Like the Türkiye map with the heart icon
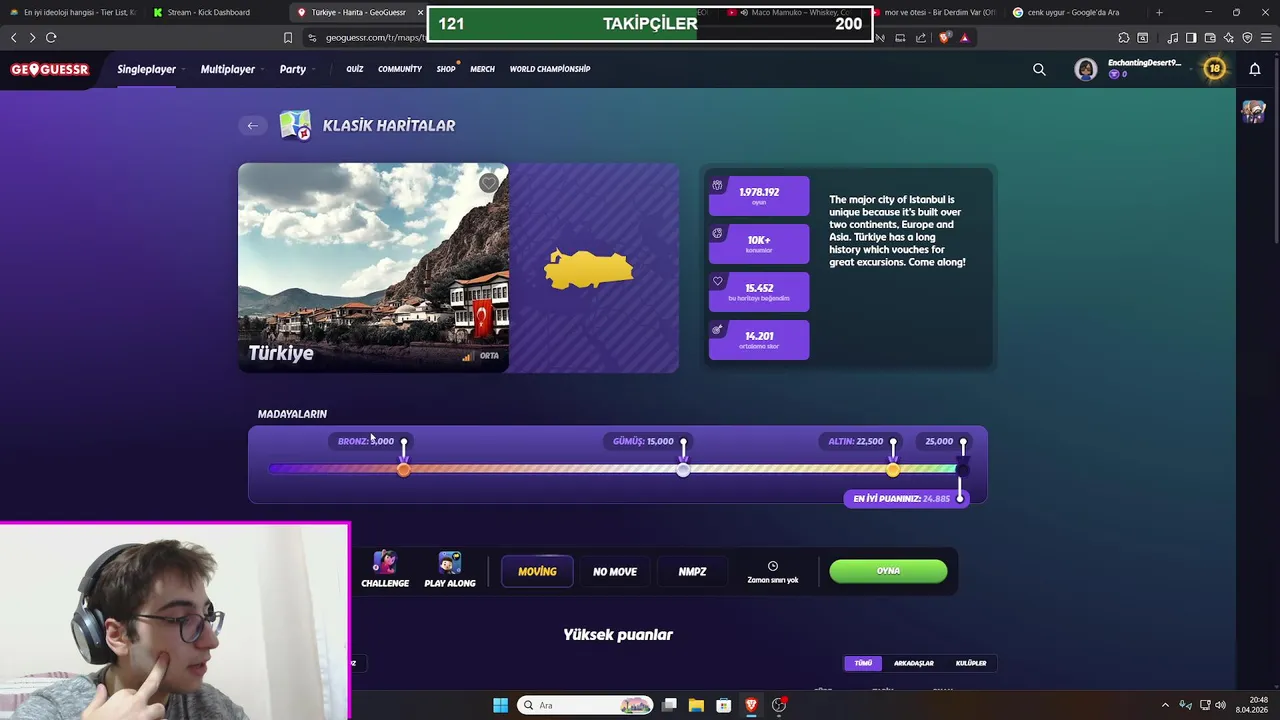Viewport: 1280px width, 720px height. 488,183
